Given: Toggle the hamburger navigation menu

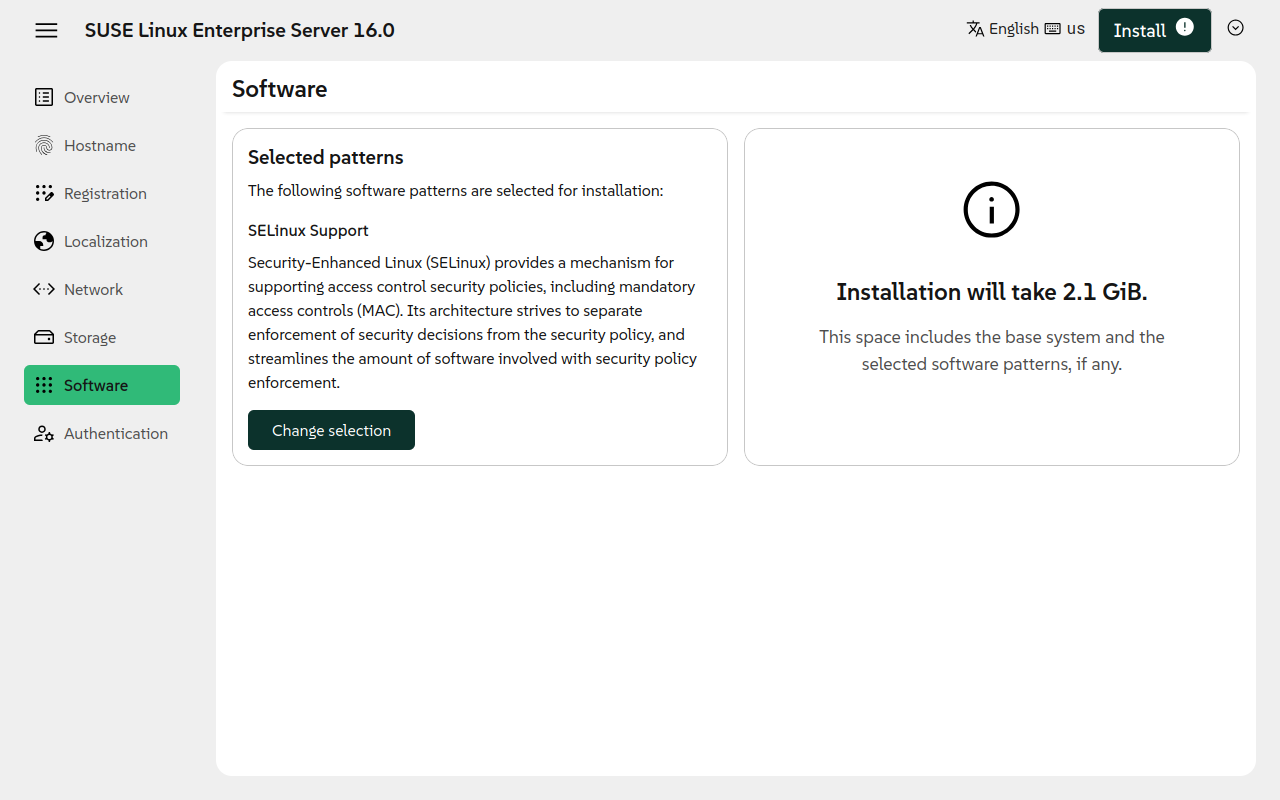Looking at the screenshot, I should [x=46, y=30].
